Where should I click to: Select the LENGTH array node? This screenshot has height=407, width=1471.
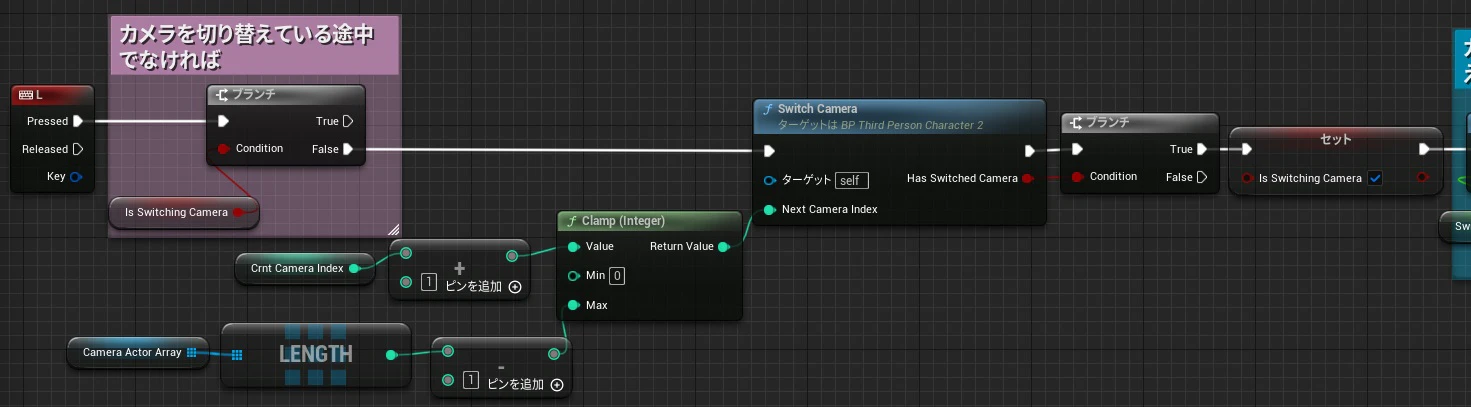pyautogui.click(x=315, y=354)
